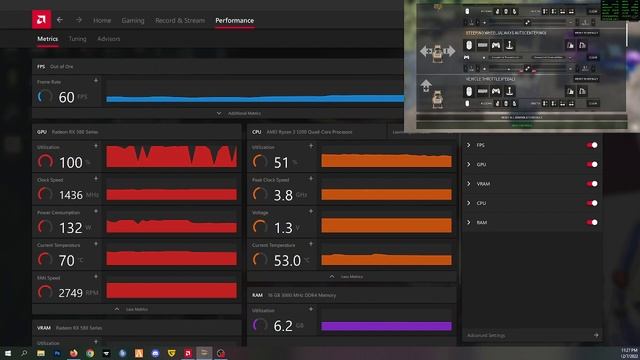The image size is (640, 360).
Task: Click the plus icon for GPU Utilization
Action: [96, 146]
